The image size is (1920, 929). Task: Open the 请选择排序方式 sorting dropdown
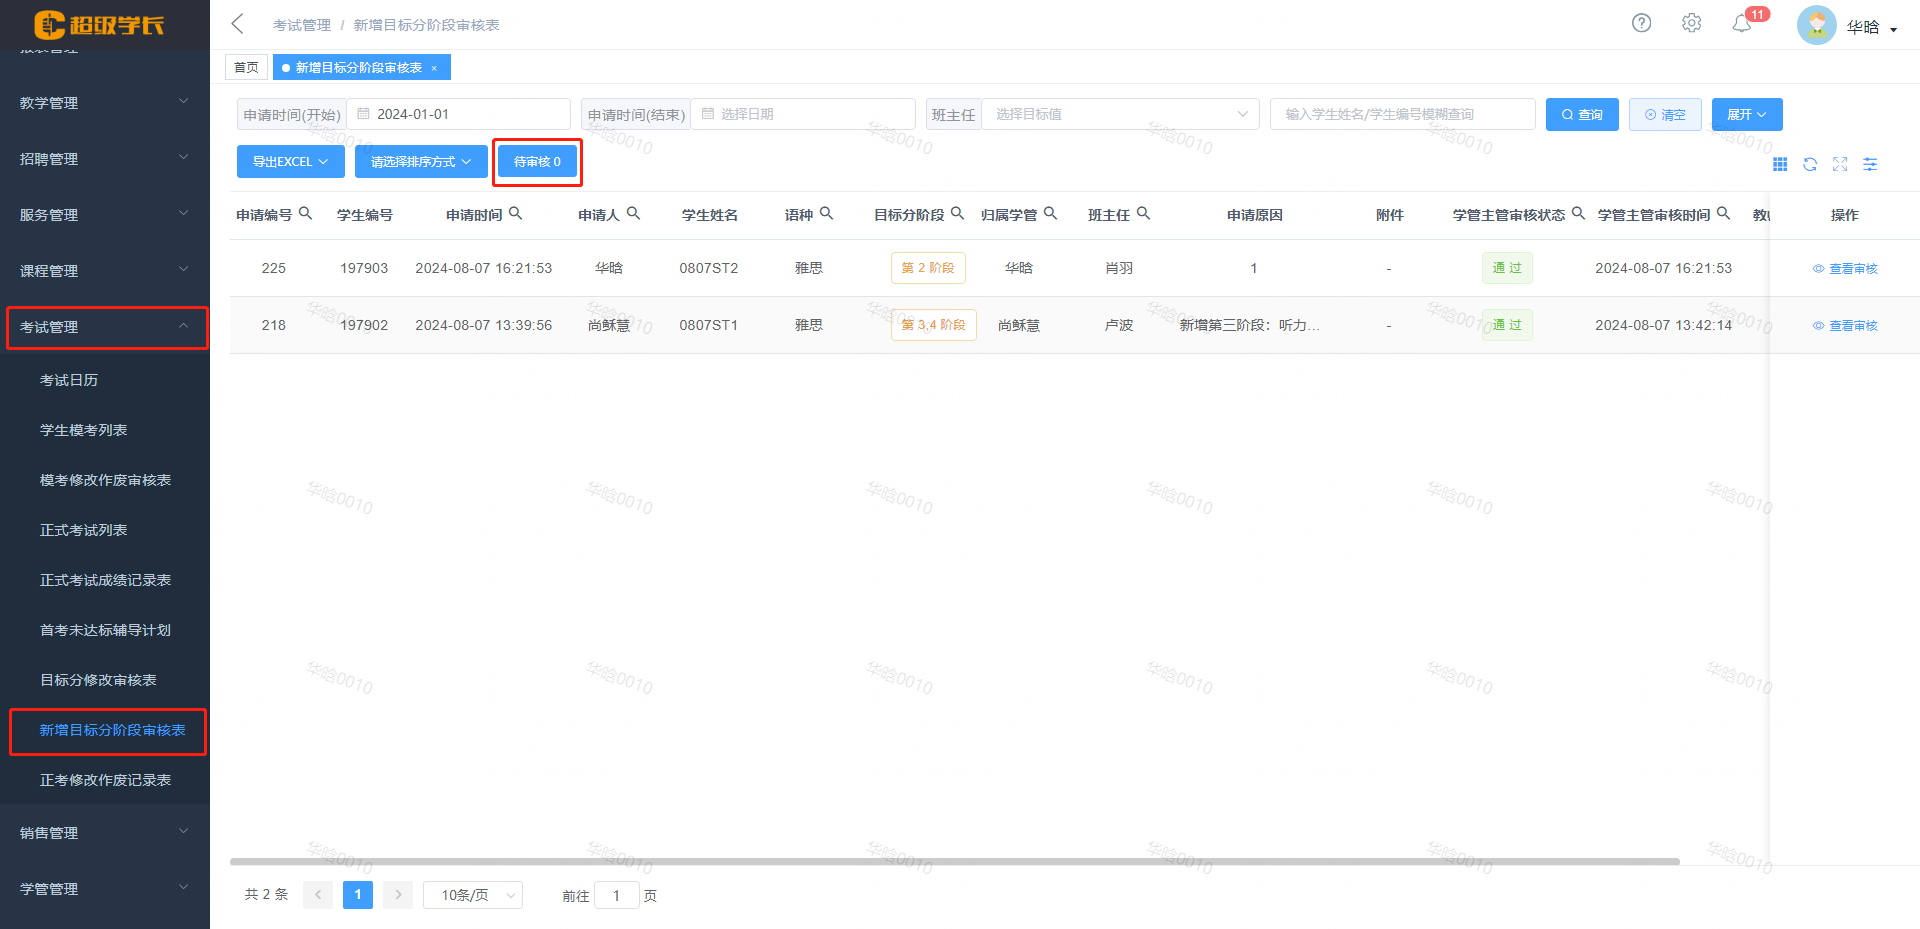coord(420,161)
